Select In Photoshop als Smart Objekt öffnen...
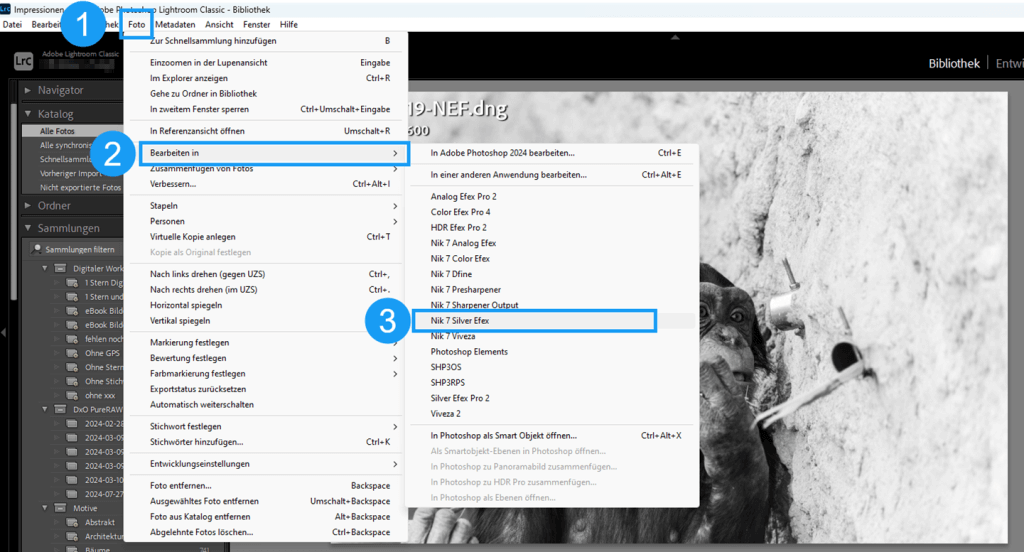The height and width of the screenshot is (552, 1024). click(x=554, y=436)
